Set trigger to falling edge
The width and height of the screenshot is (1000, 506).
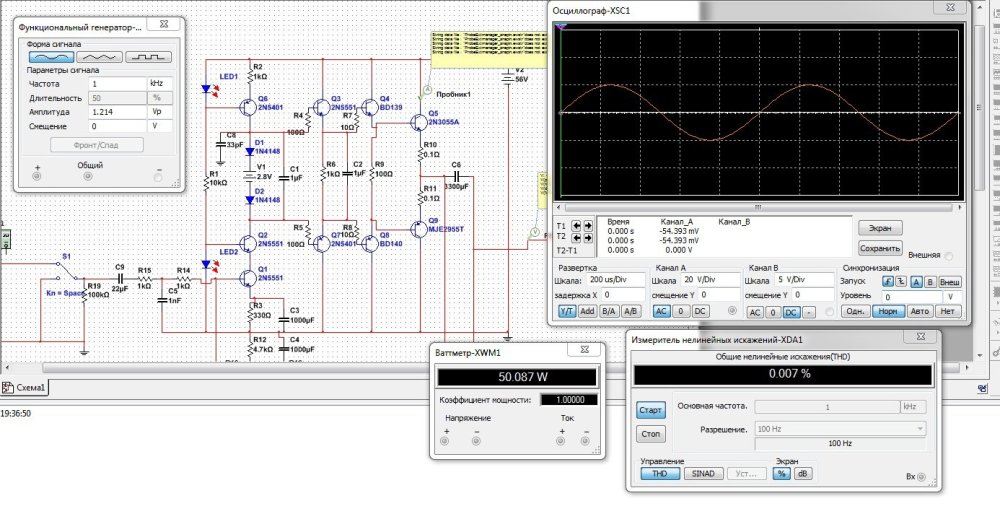click(x=901, y=282)
